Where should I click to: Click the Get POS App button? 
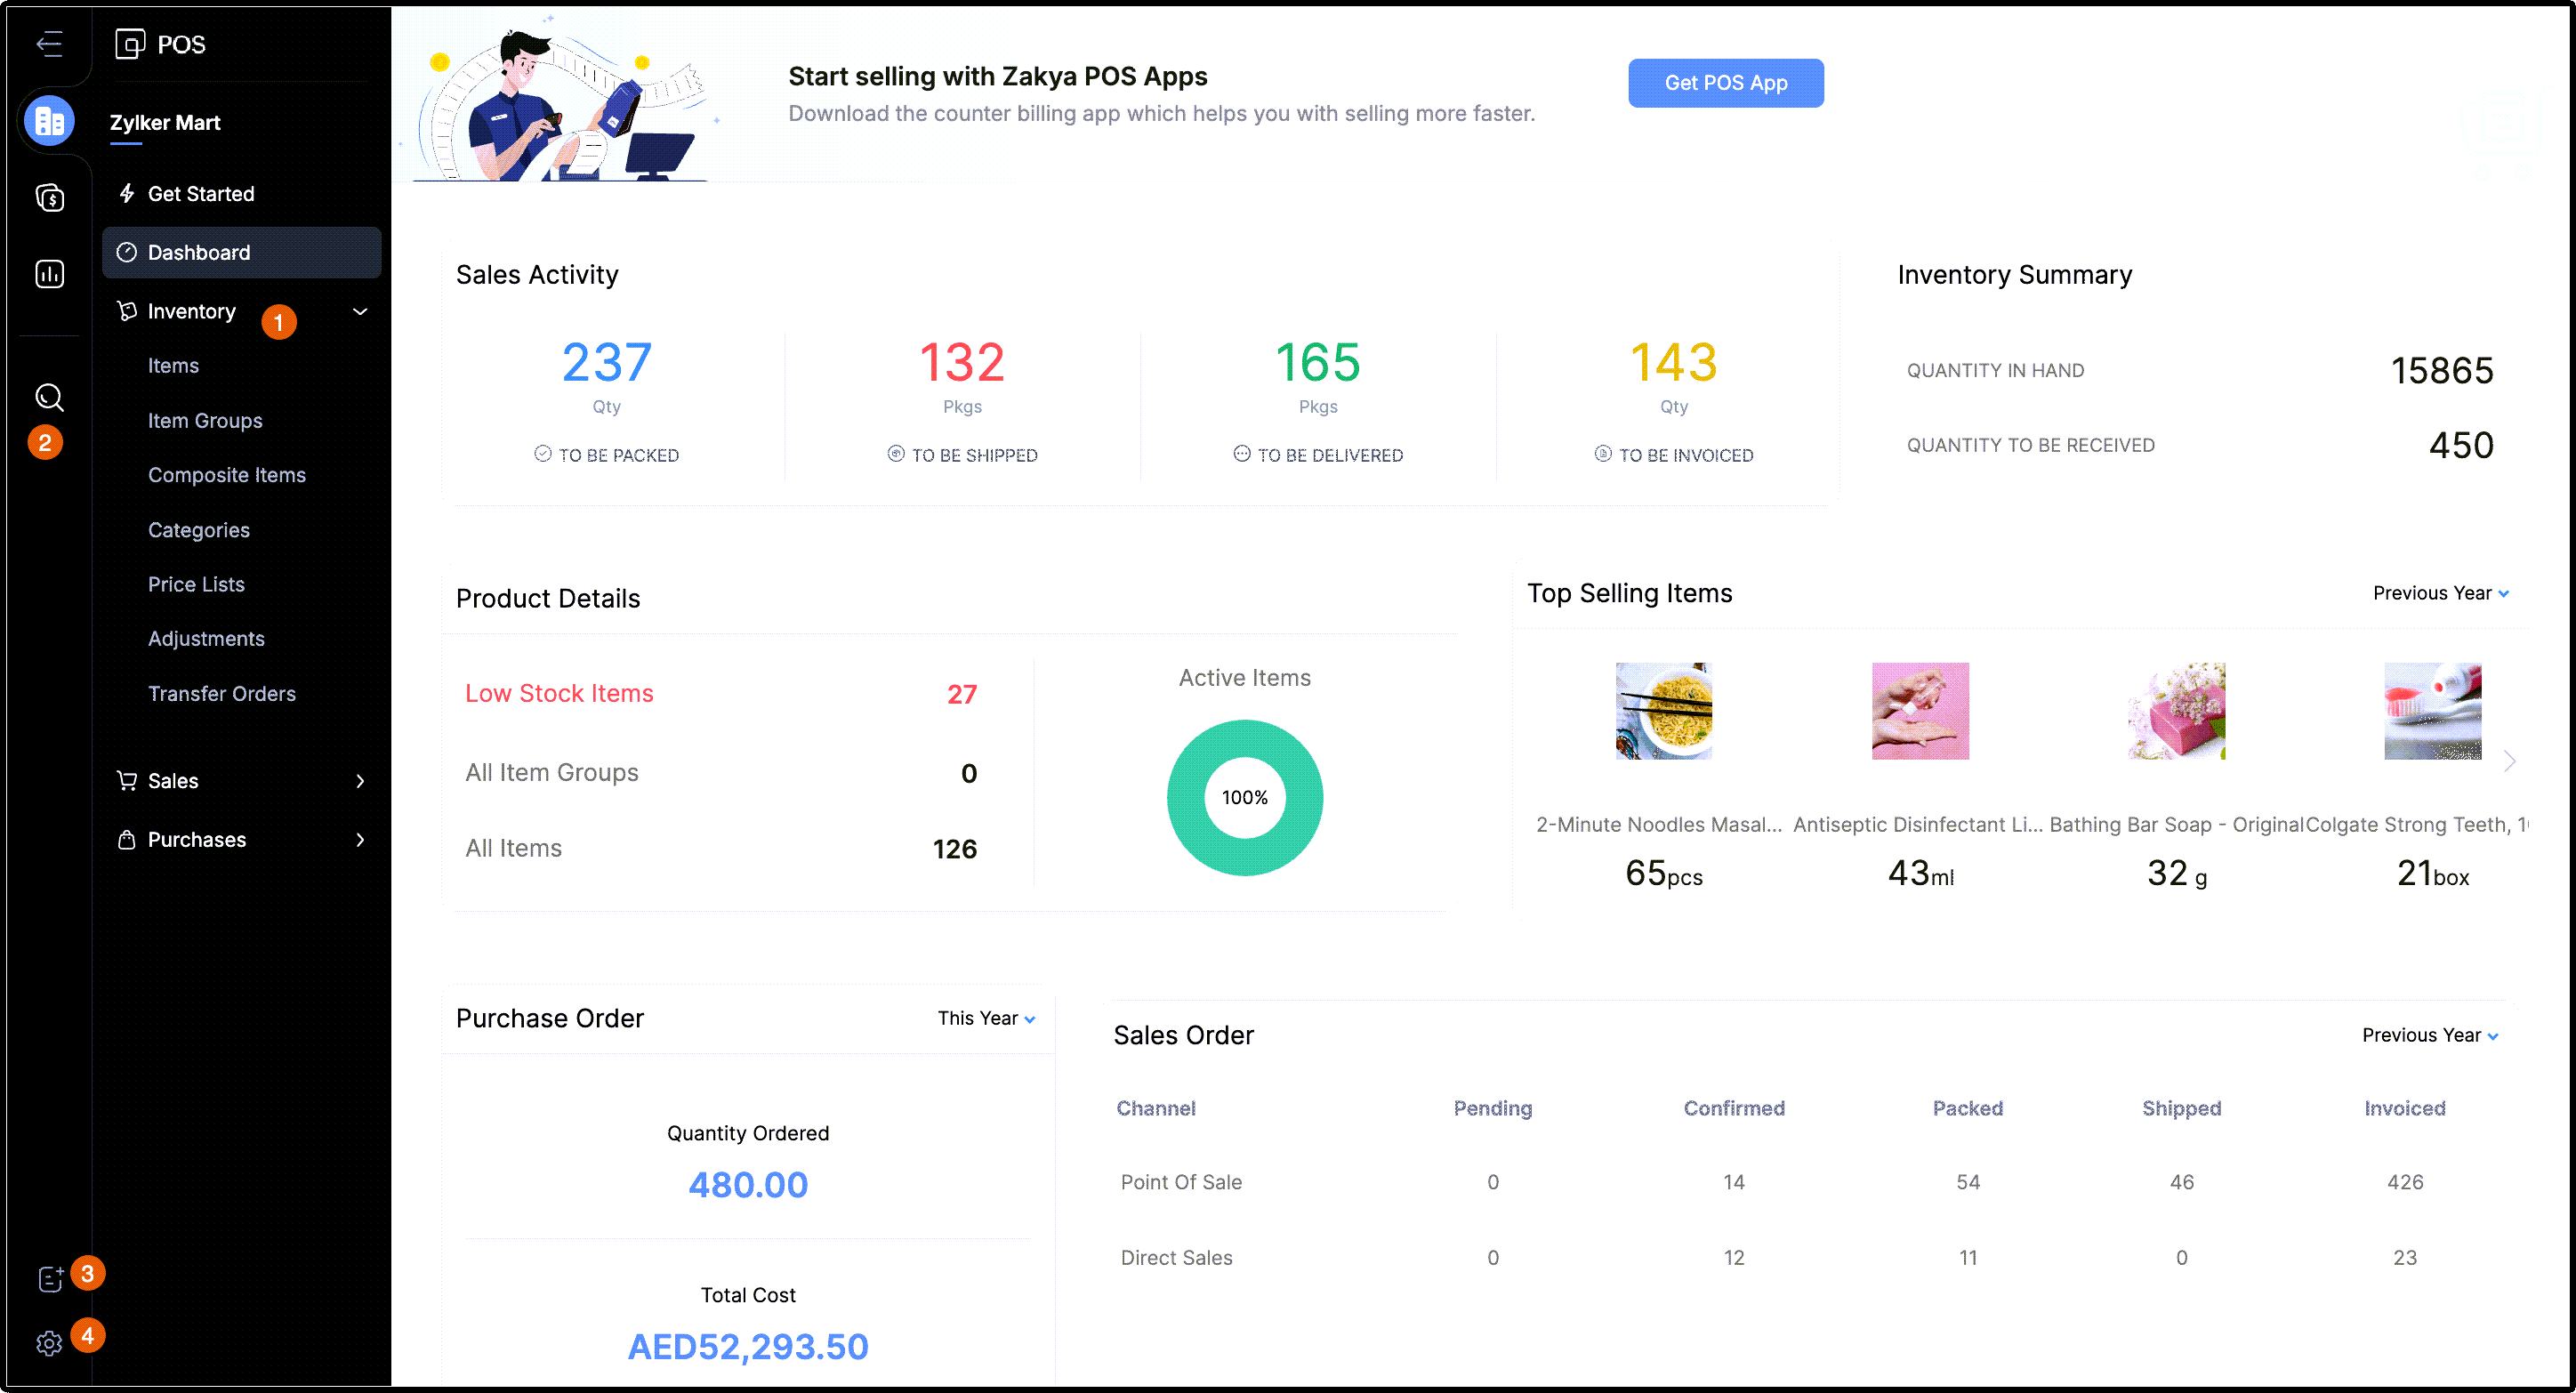pos(1725,83)
